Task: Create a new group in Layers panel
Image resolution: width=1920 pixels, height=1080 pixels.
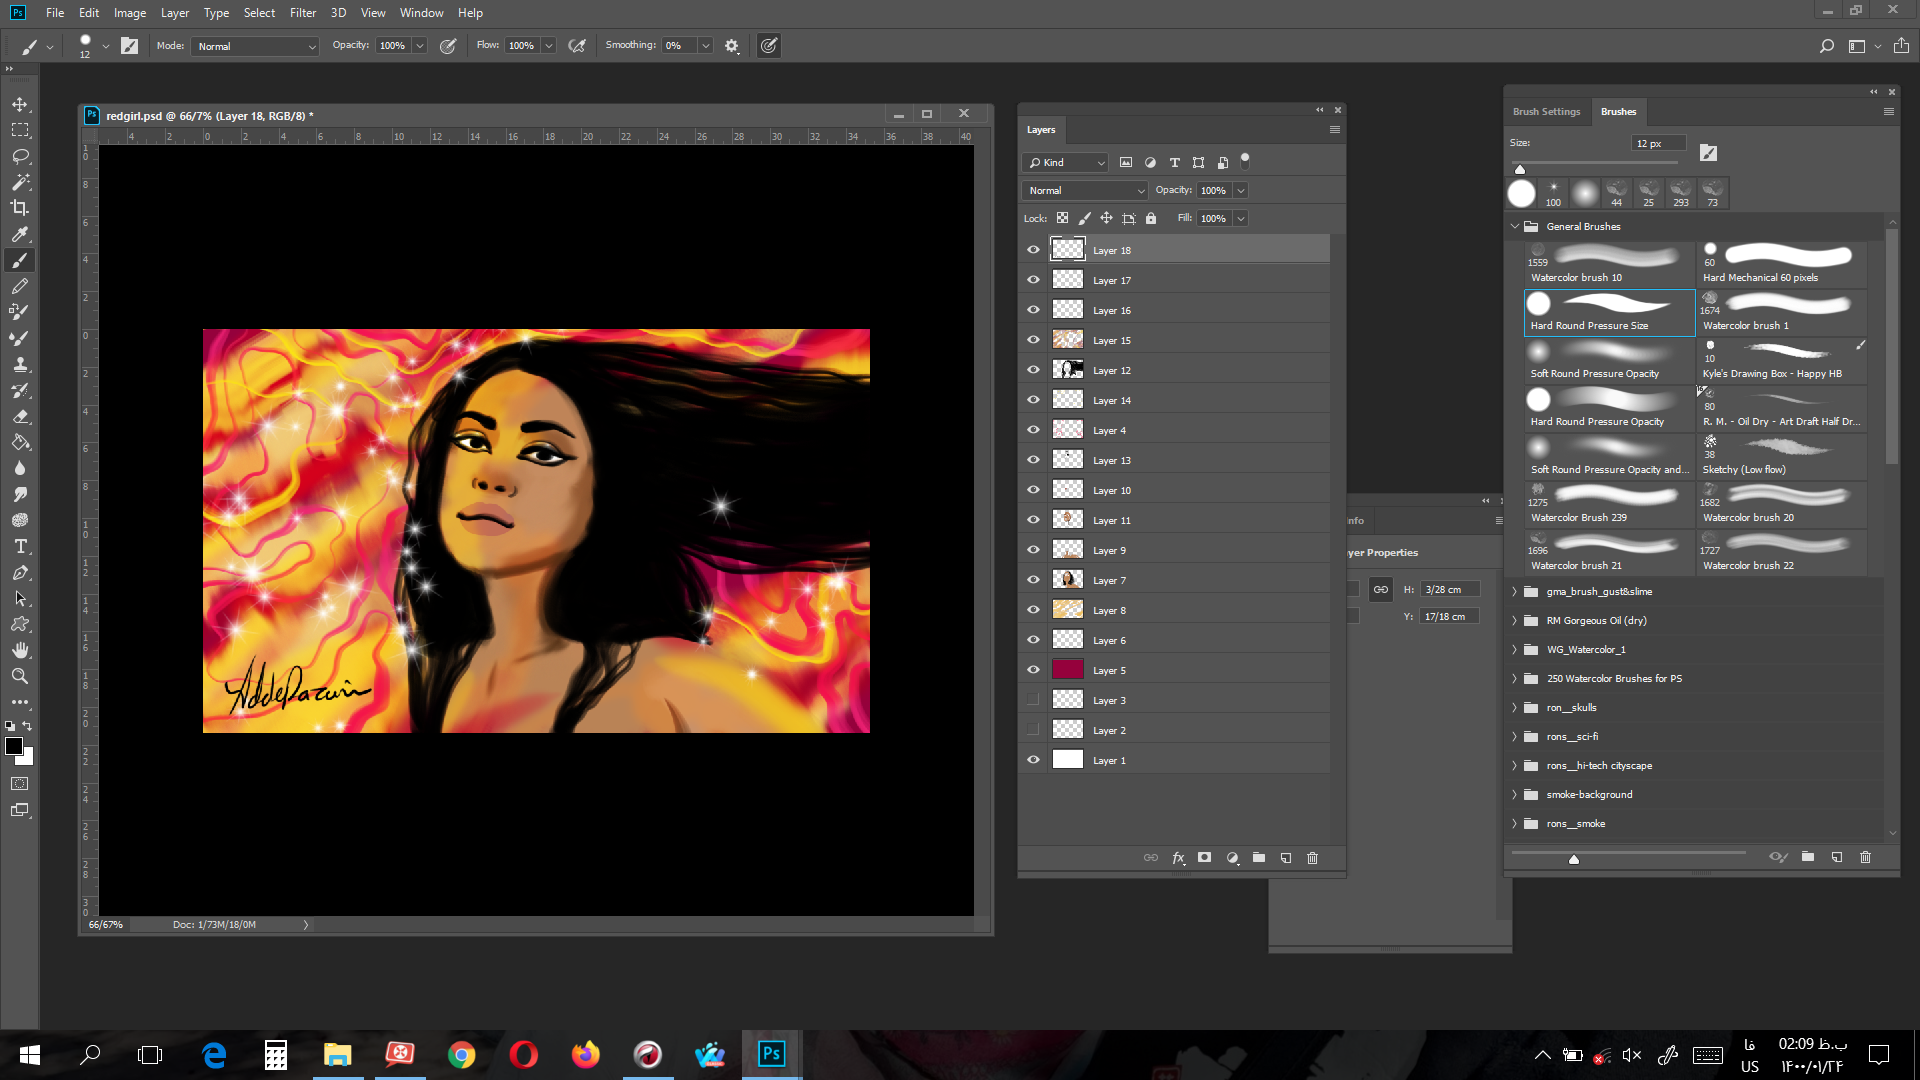Action: point(1259,858)
